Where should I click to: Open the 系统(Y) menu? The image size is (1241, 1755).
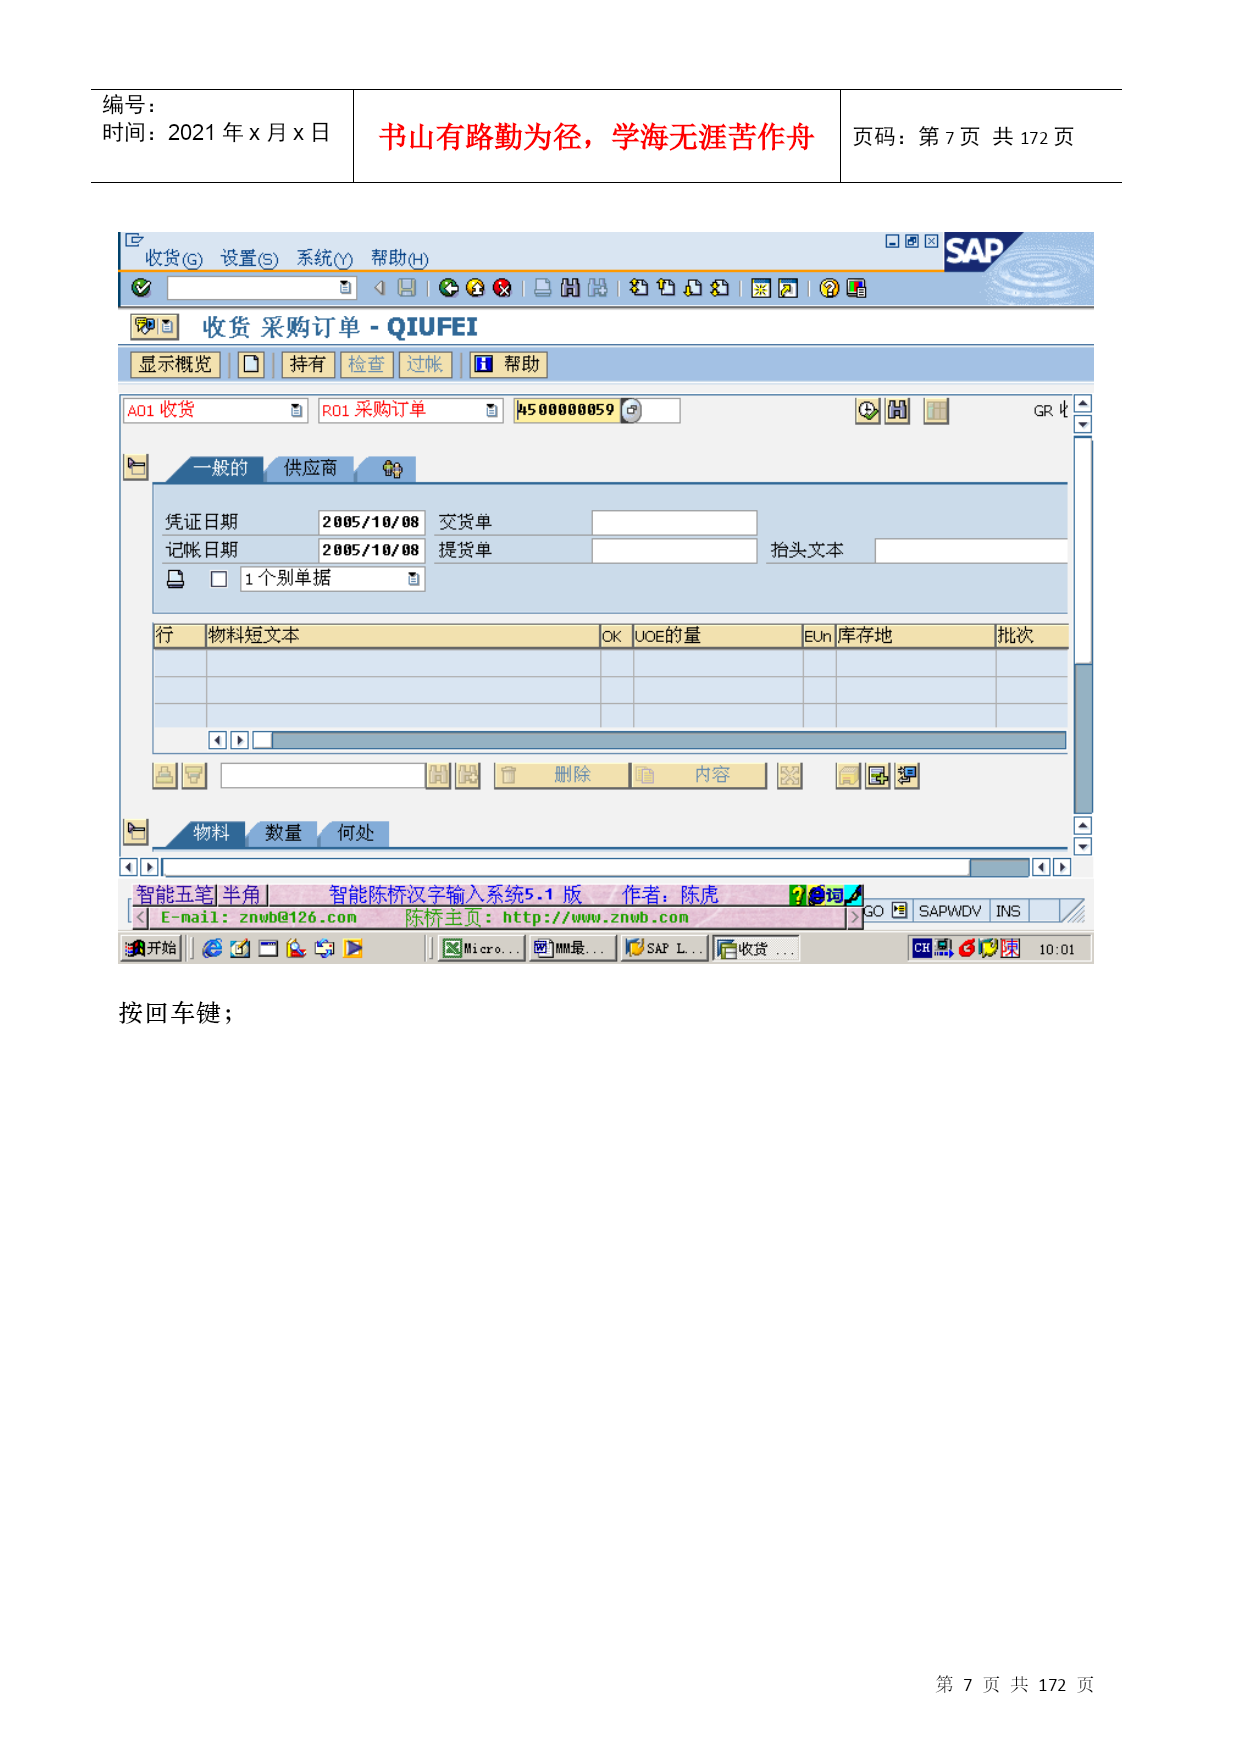[x=325, y=258]
